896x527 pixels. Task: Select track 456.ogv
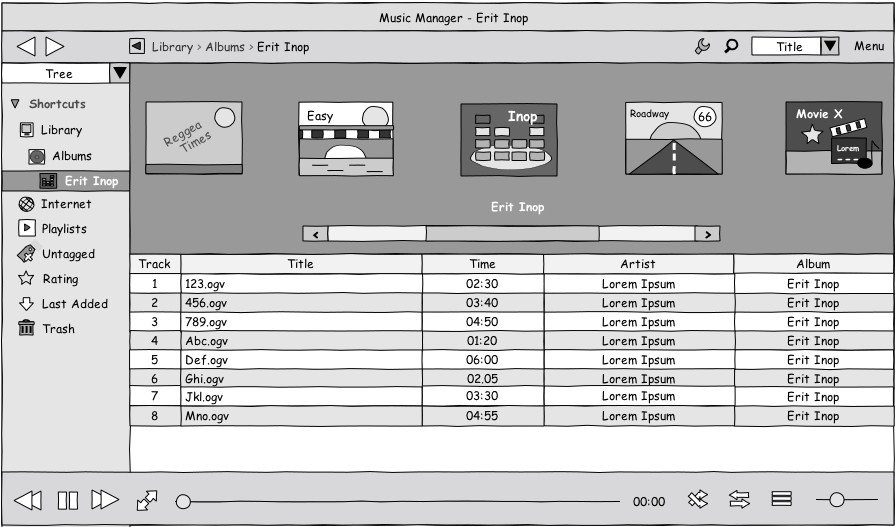click(511, 303)
